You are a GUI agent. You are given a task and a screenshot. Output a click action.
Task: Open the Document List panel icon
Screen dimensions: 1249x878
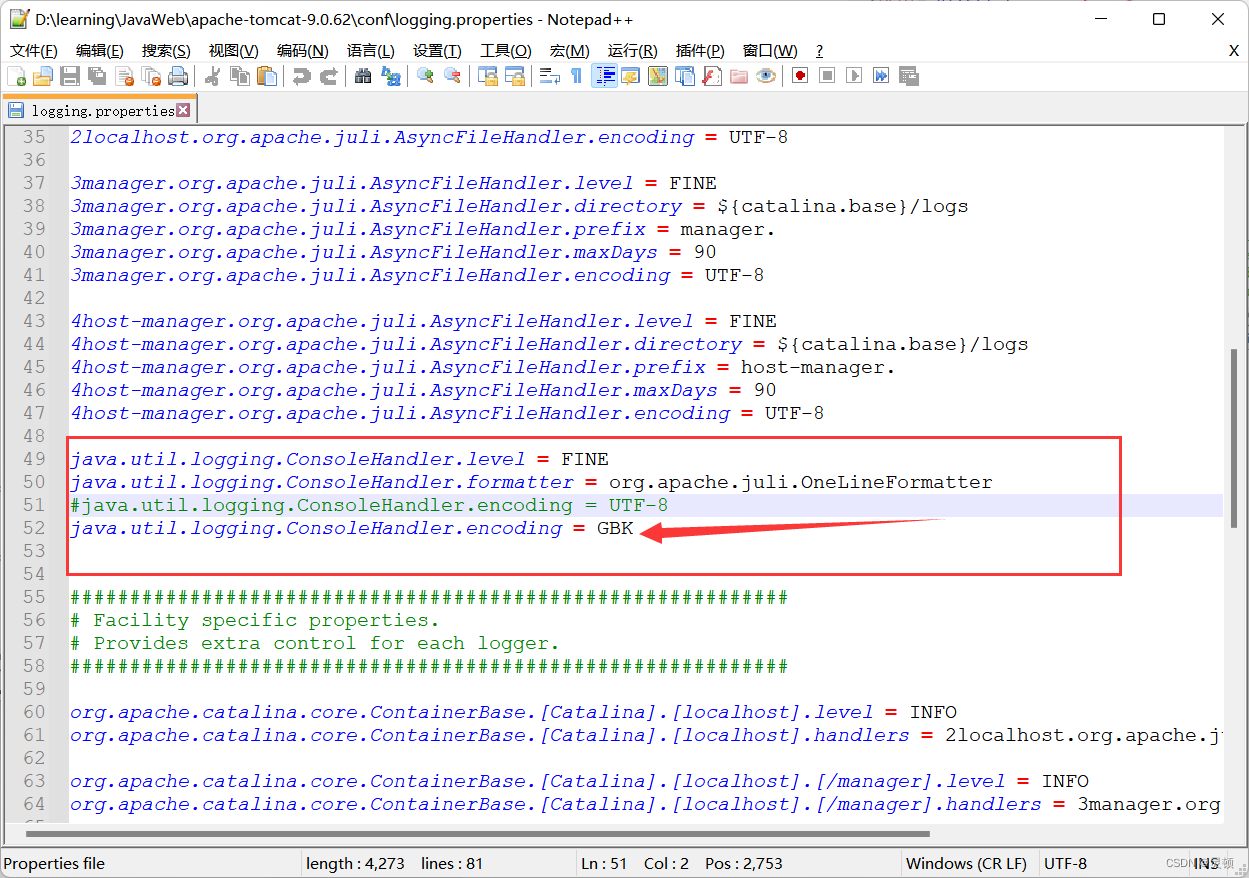tap(685, 76)
